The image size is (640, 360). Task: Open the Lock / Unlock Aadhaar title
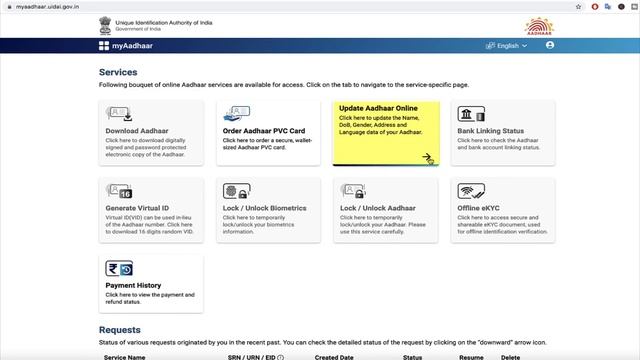coord(378,208)
